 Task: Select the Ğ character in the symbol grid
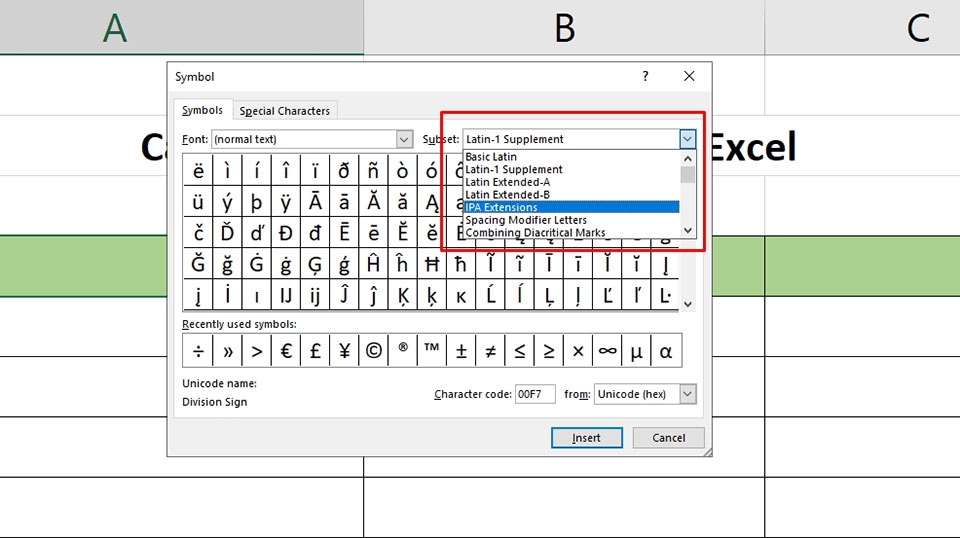pos(198,263)
